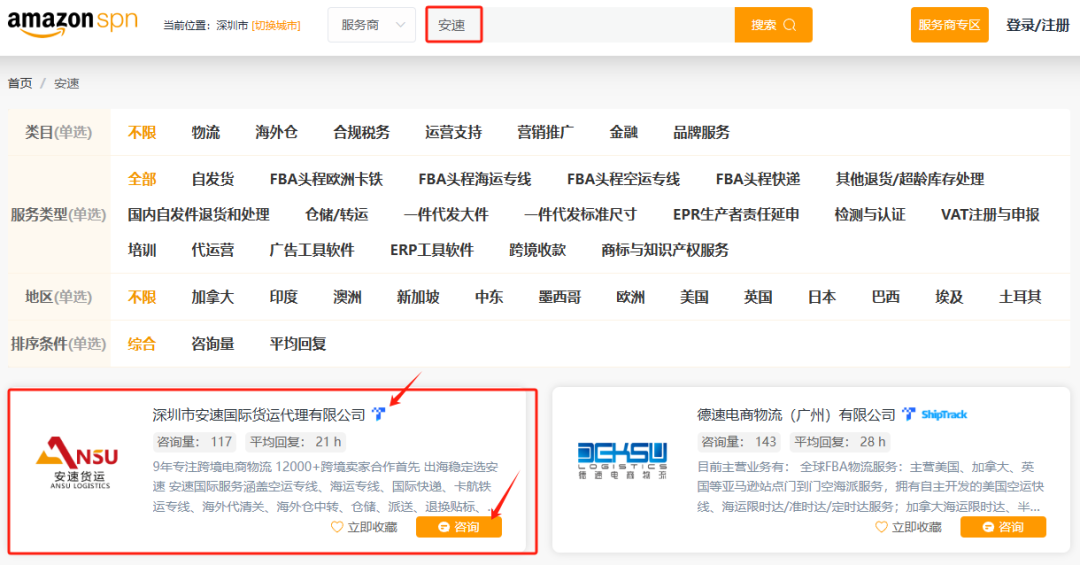This screenshot has width=1080, height=565.
Task: Filter region by 埃及
Action: (949, 297)
